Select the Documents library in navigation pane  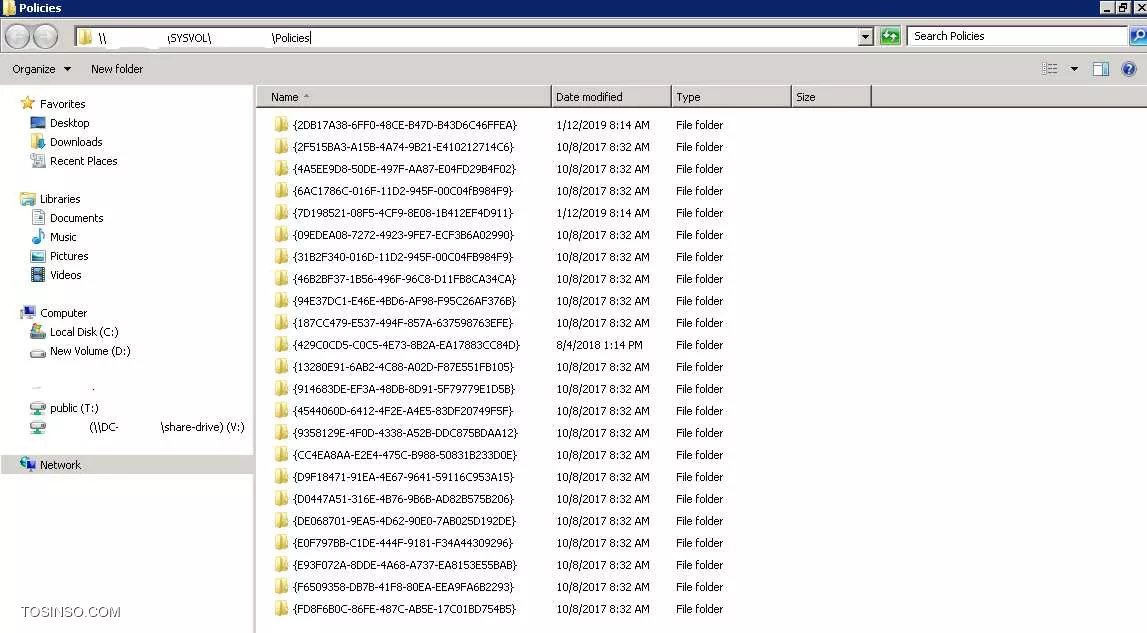coord(76,218)
